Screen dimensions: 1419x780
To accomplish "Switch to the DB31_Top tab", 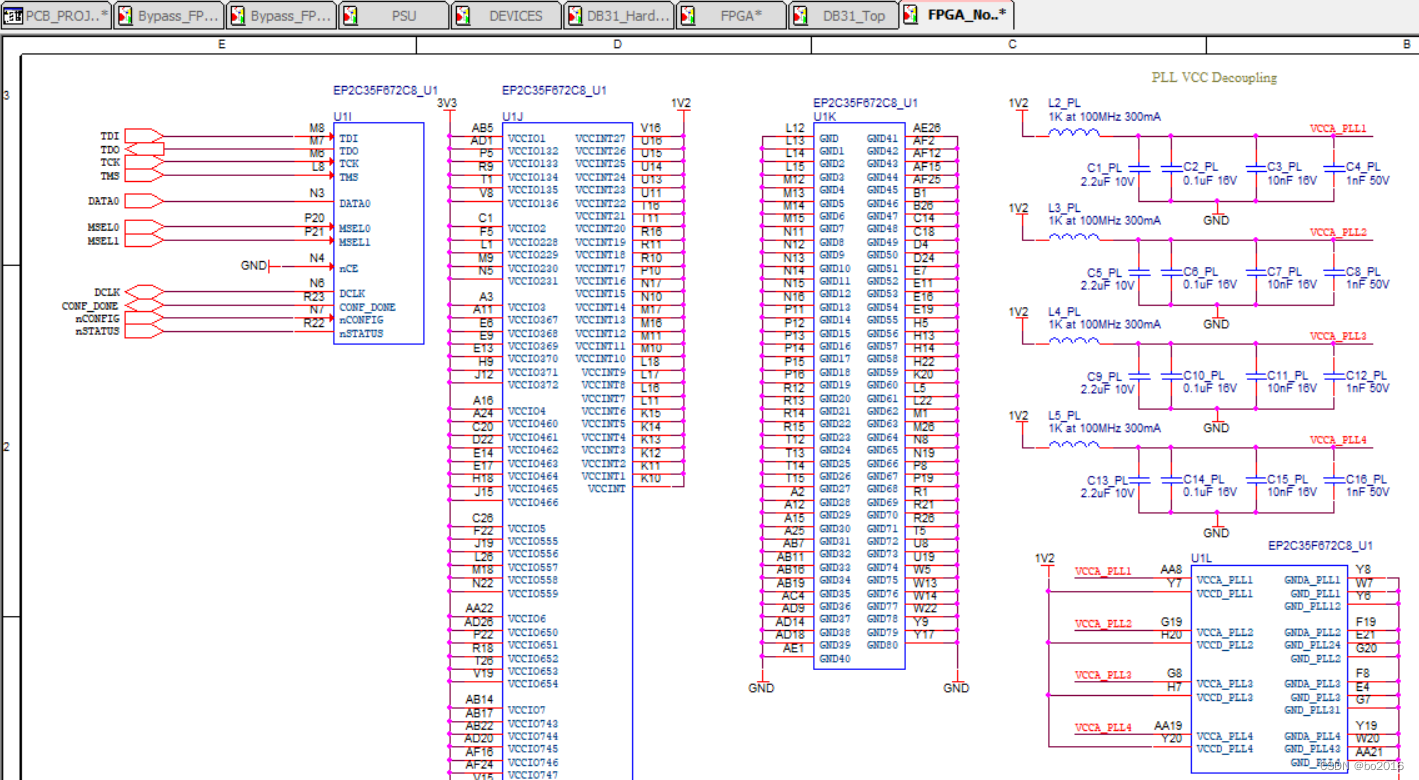I will [x=843, y=15].
